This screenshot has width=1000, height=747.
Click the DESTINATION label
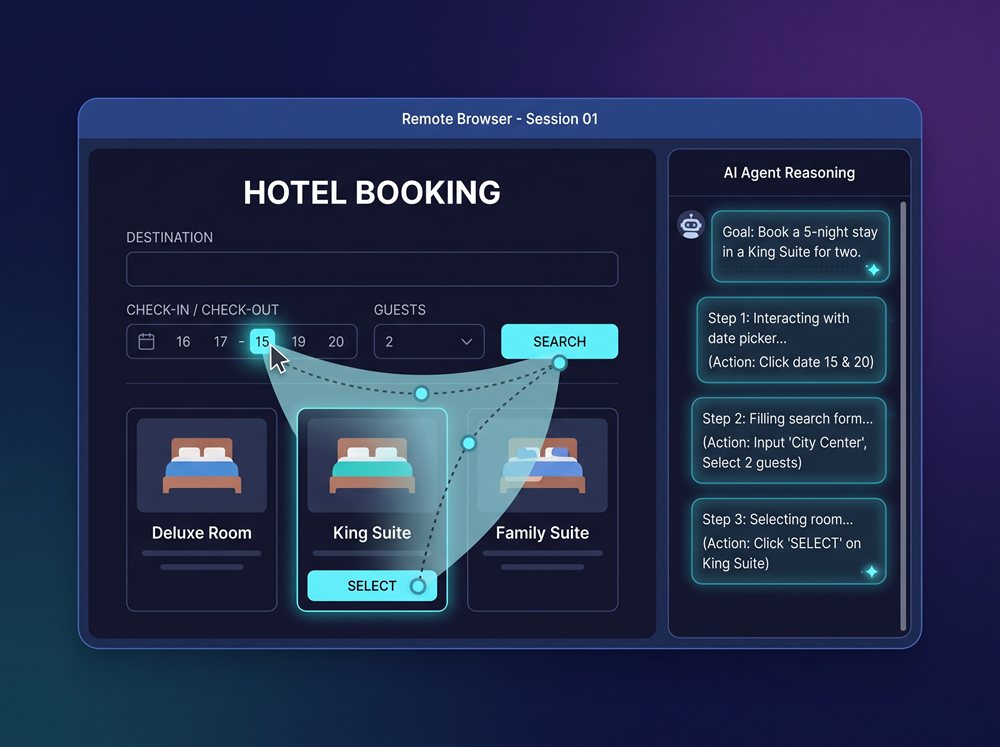(170, 237)
